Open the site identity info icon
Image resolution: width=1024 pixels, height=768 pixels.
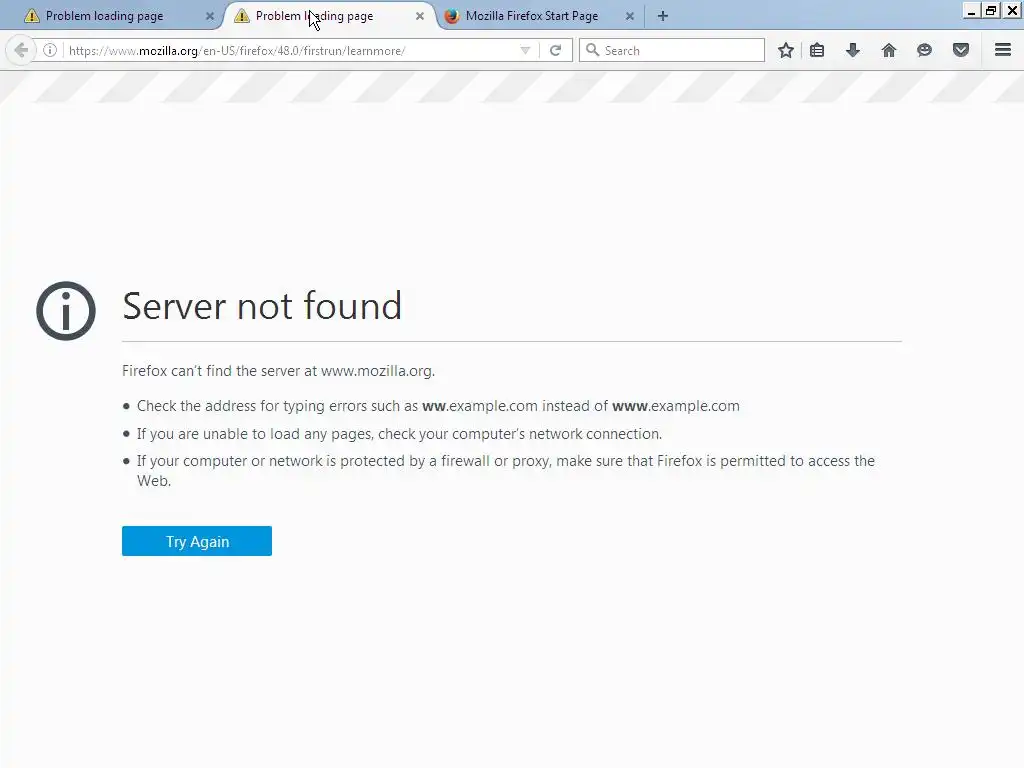pyautogui.click(x=50, y=50)
